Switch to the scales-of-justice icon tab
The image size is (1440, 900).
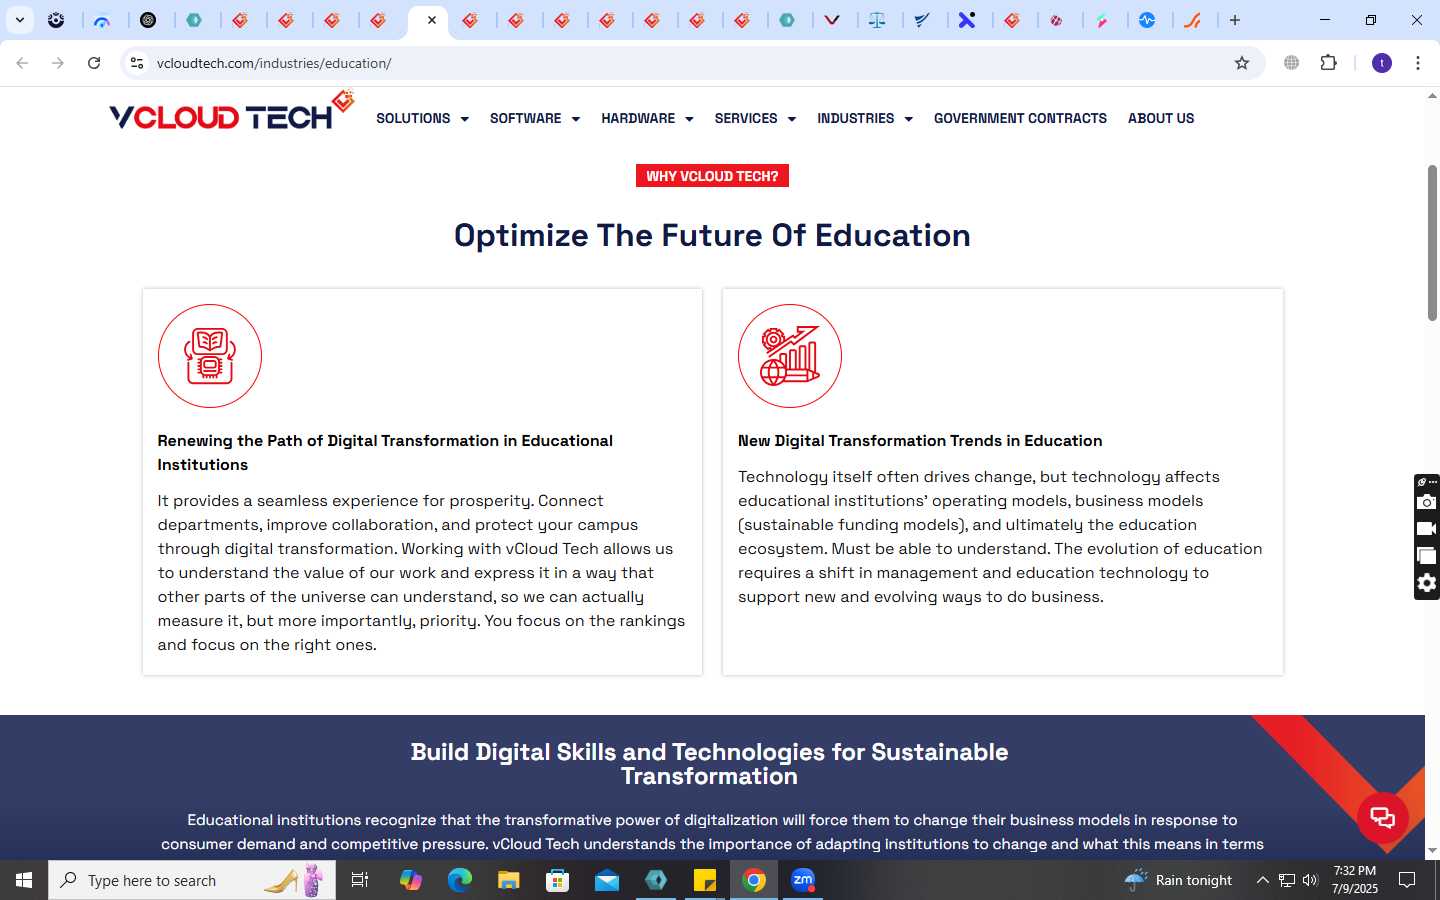[x=877, y=20]
